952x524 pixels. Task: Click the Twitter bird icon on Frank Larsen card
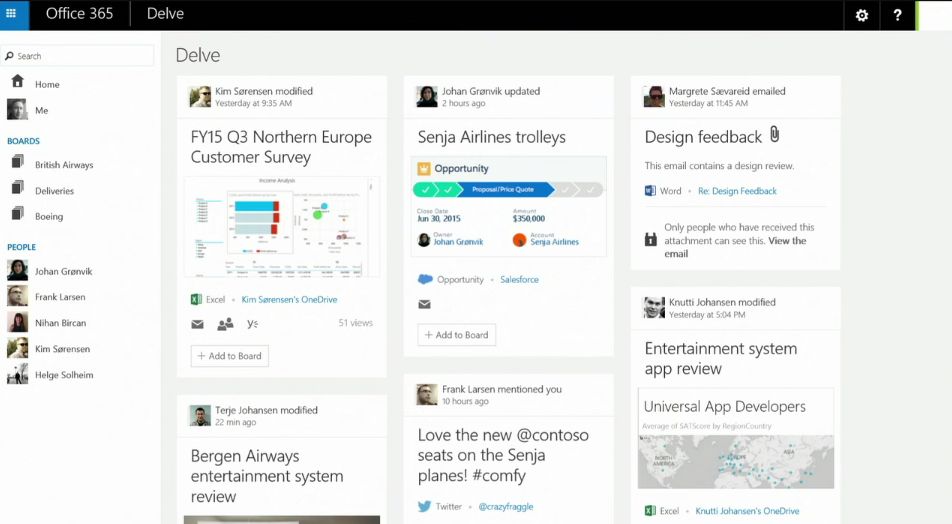pyautogui.click(x=424, y=506)
